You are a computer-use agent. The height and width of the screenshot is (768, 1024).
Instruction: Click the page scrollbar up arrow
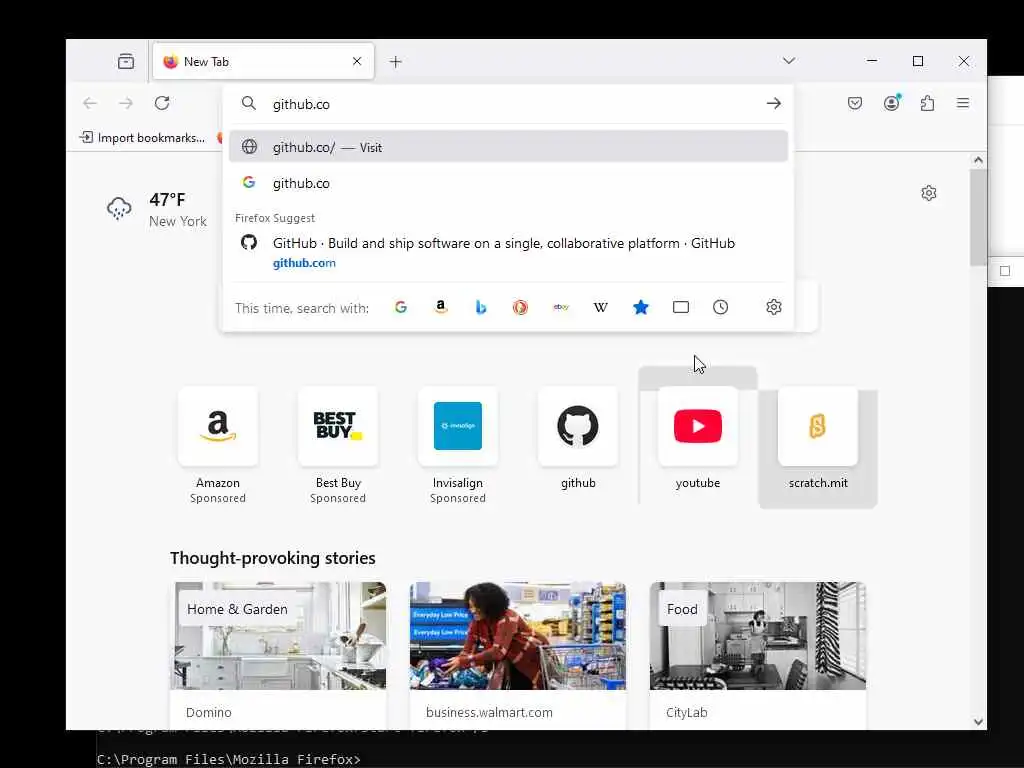[x=978, y=160]
